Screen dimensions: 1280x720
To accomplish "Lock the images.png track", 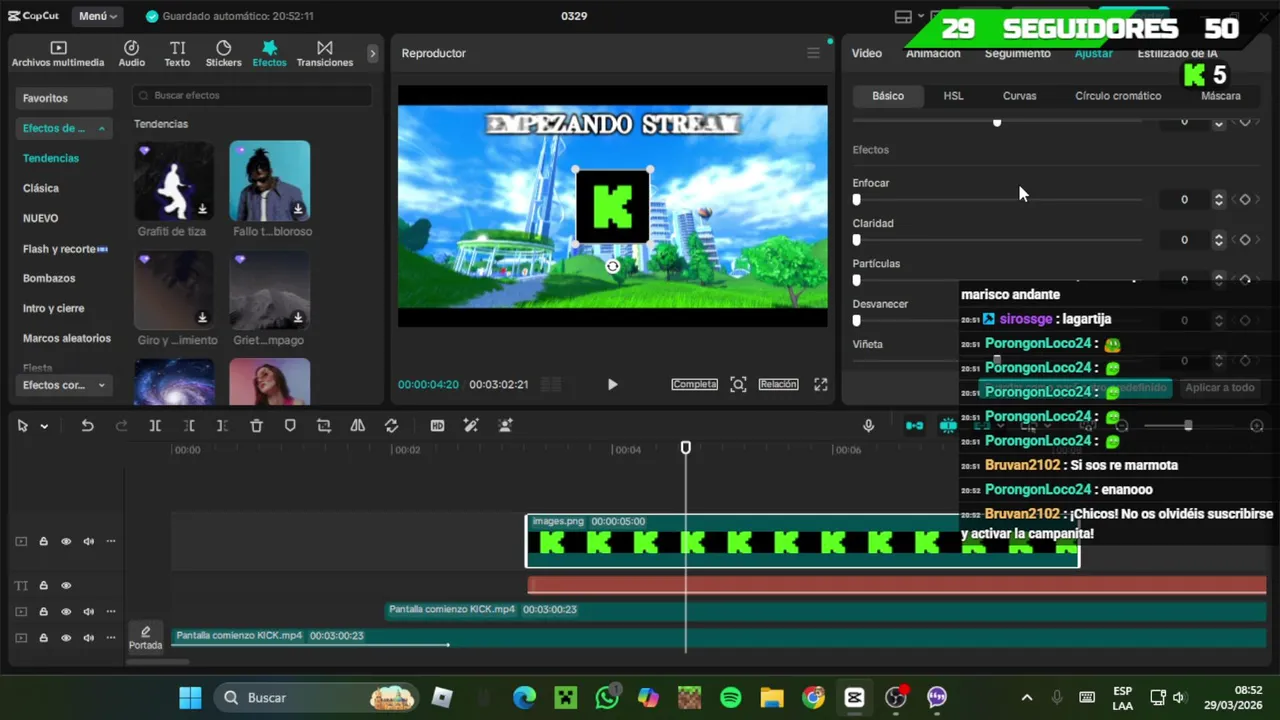I will tap(44, 541).
